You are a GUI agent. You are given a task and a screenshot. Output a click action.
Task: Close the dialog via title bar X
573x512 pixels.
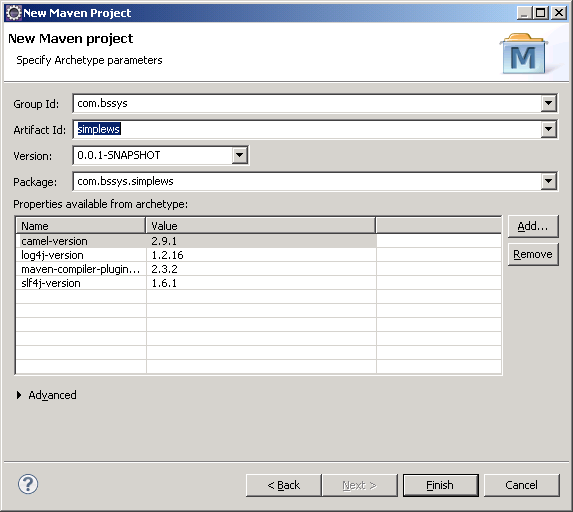click(x=559, y=13)
